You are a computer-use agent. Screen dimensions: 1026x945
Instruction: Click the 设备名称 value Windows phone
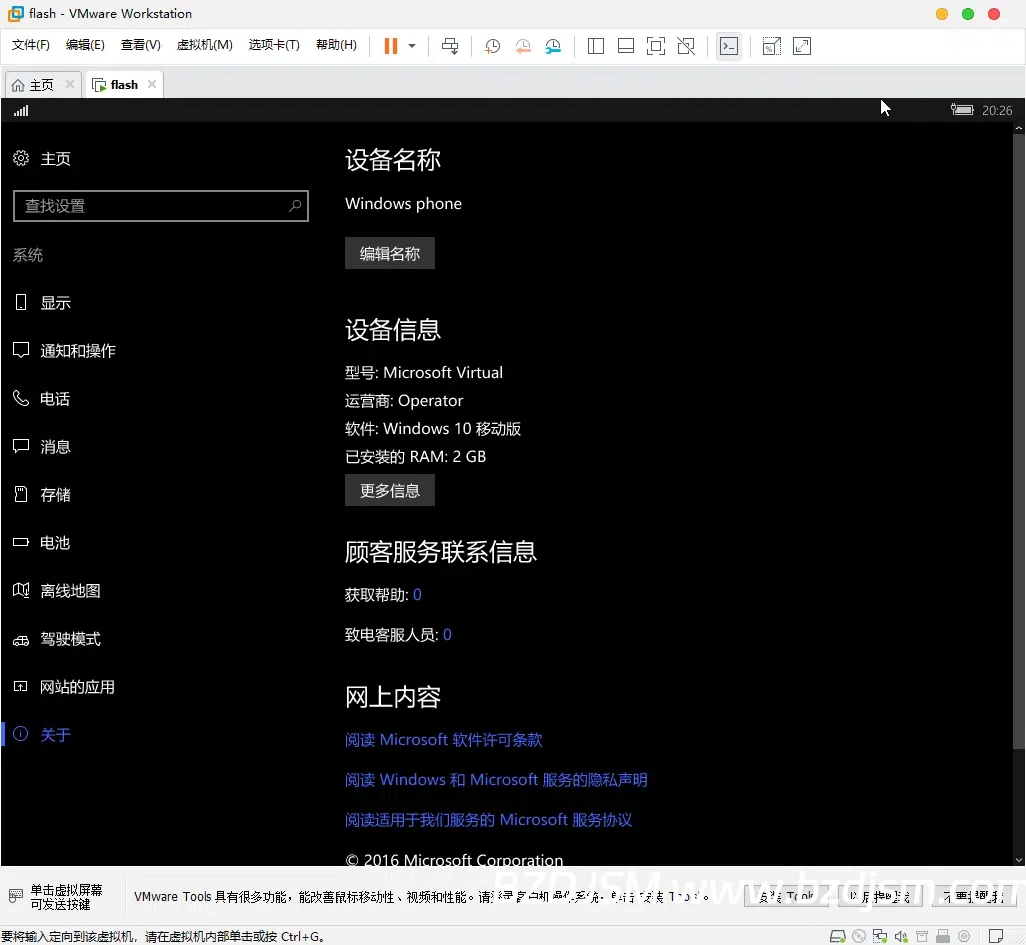click(x=403, y=204)
